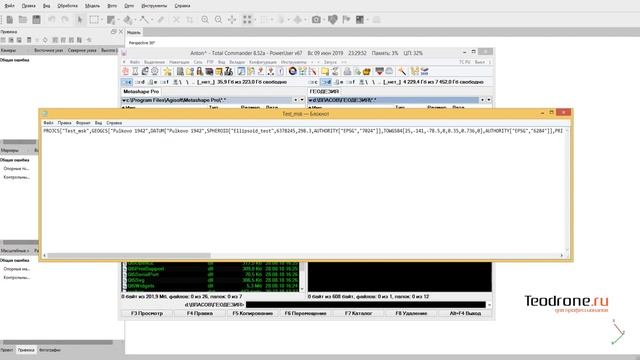Viewport: 640px width, 360px height.
Task: Open Инструменты menu in Metashape
Action: (154, 6)
